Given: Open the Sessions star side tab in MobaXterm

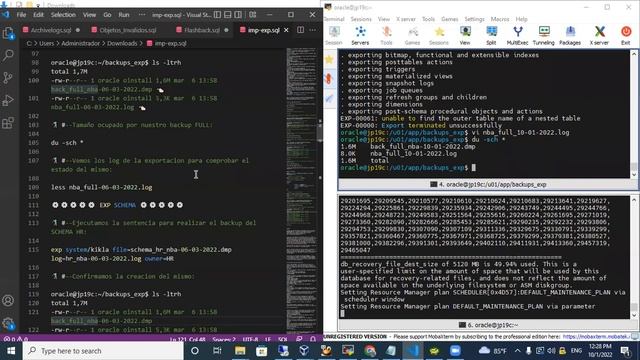Looking at the screenshot, I should point(329,60).
